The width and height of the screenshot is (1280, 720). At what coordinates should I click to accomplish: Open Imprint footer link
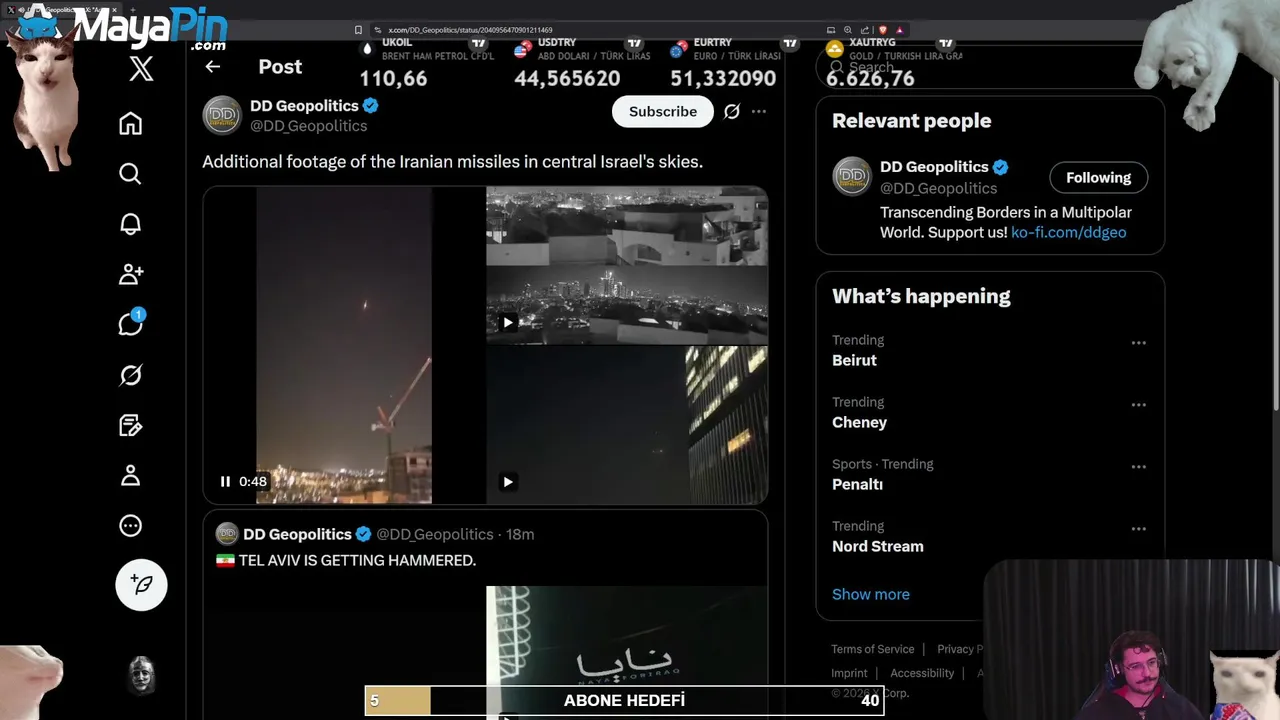(x=849, y=673)
